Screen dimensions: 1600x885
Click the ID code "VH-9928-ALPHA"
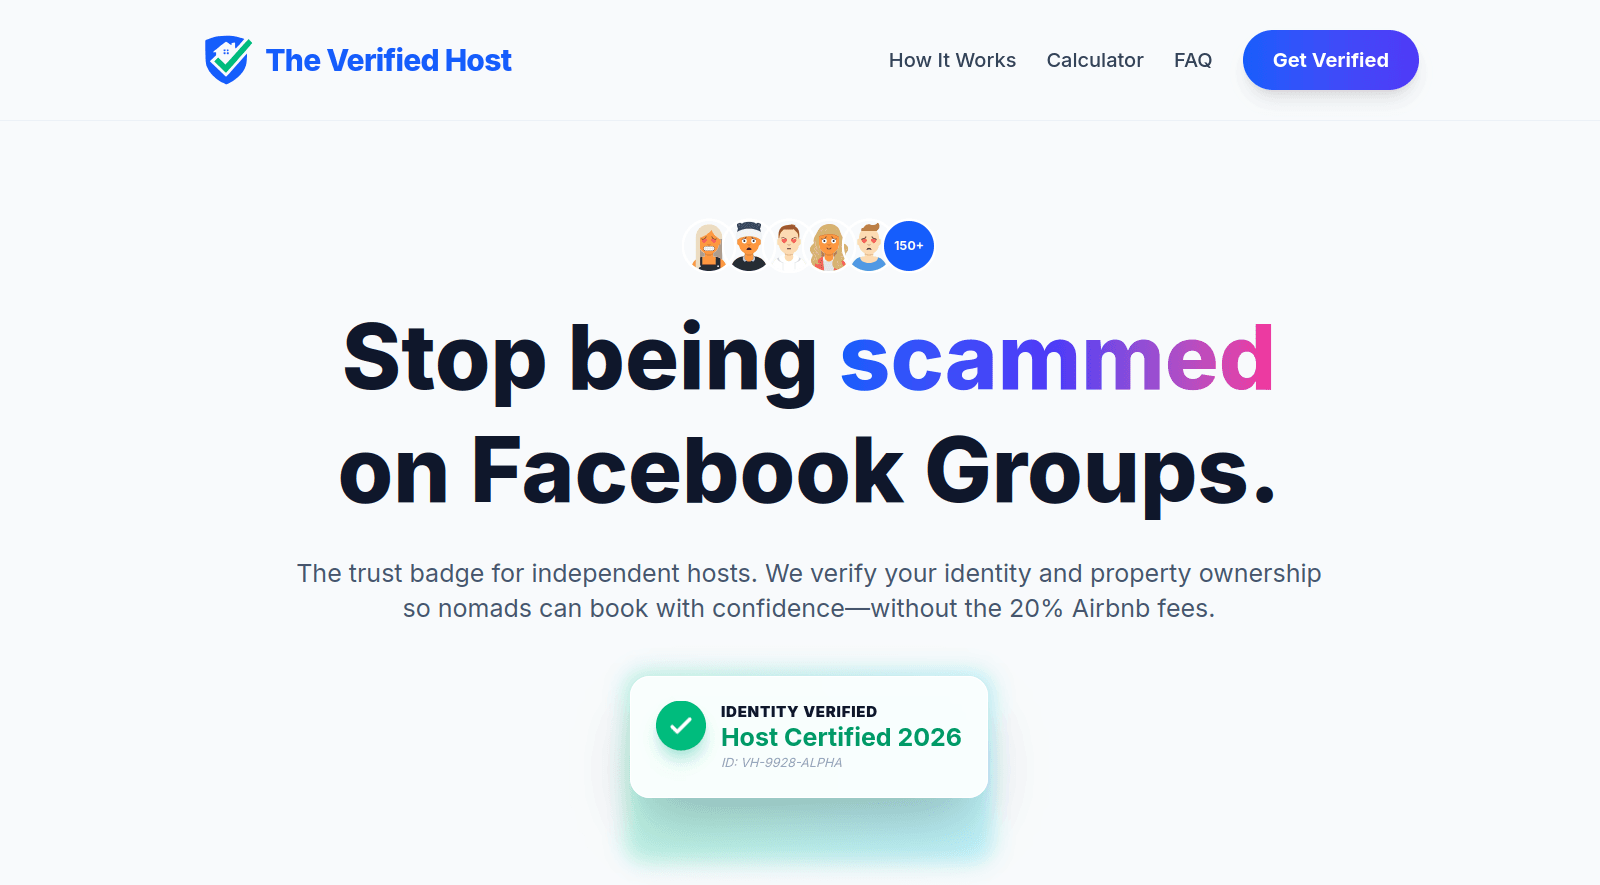[x=783, y=762]
